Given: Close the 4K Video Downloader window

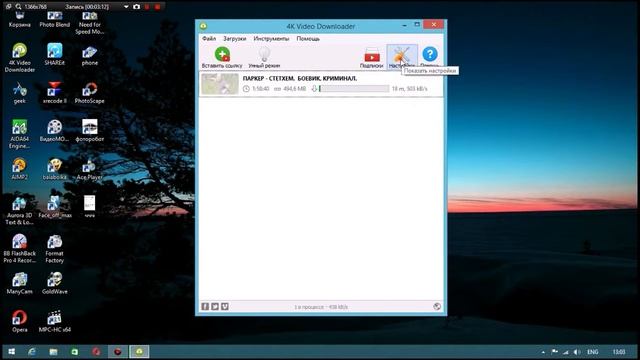Looking at the screenshot, I should (x=433, y=25).
